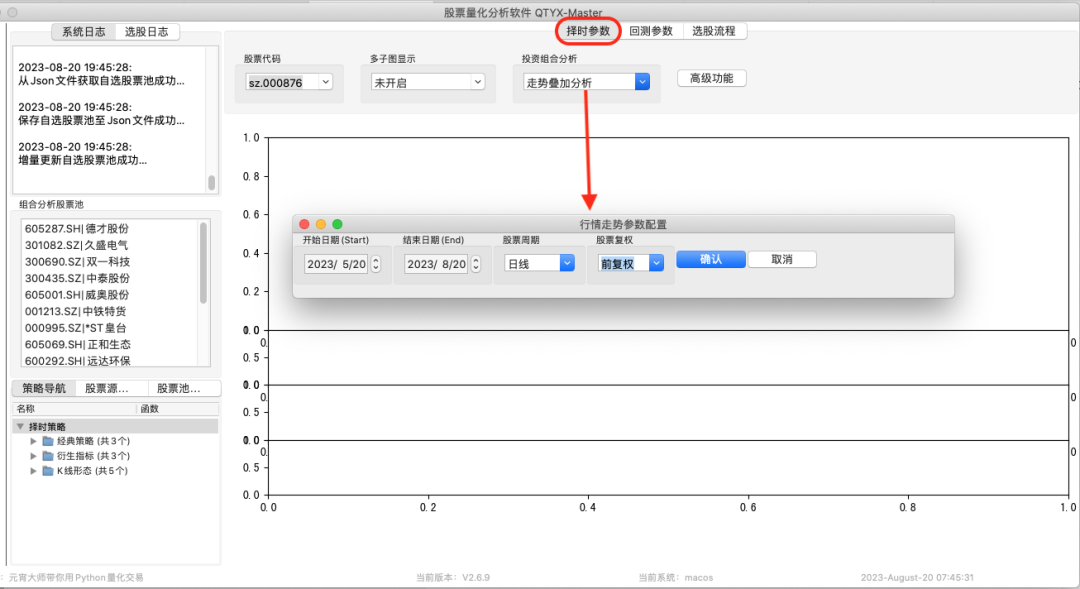Click end date field 2023/8/20
This screenshot has height=589, width=1080.
pyautogui.click(x=437, y=264)
